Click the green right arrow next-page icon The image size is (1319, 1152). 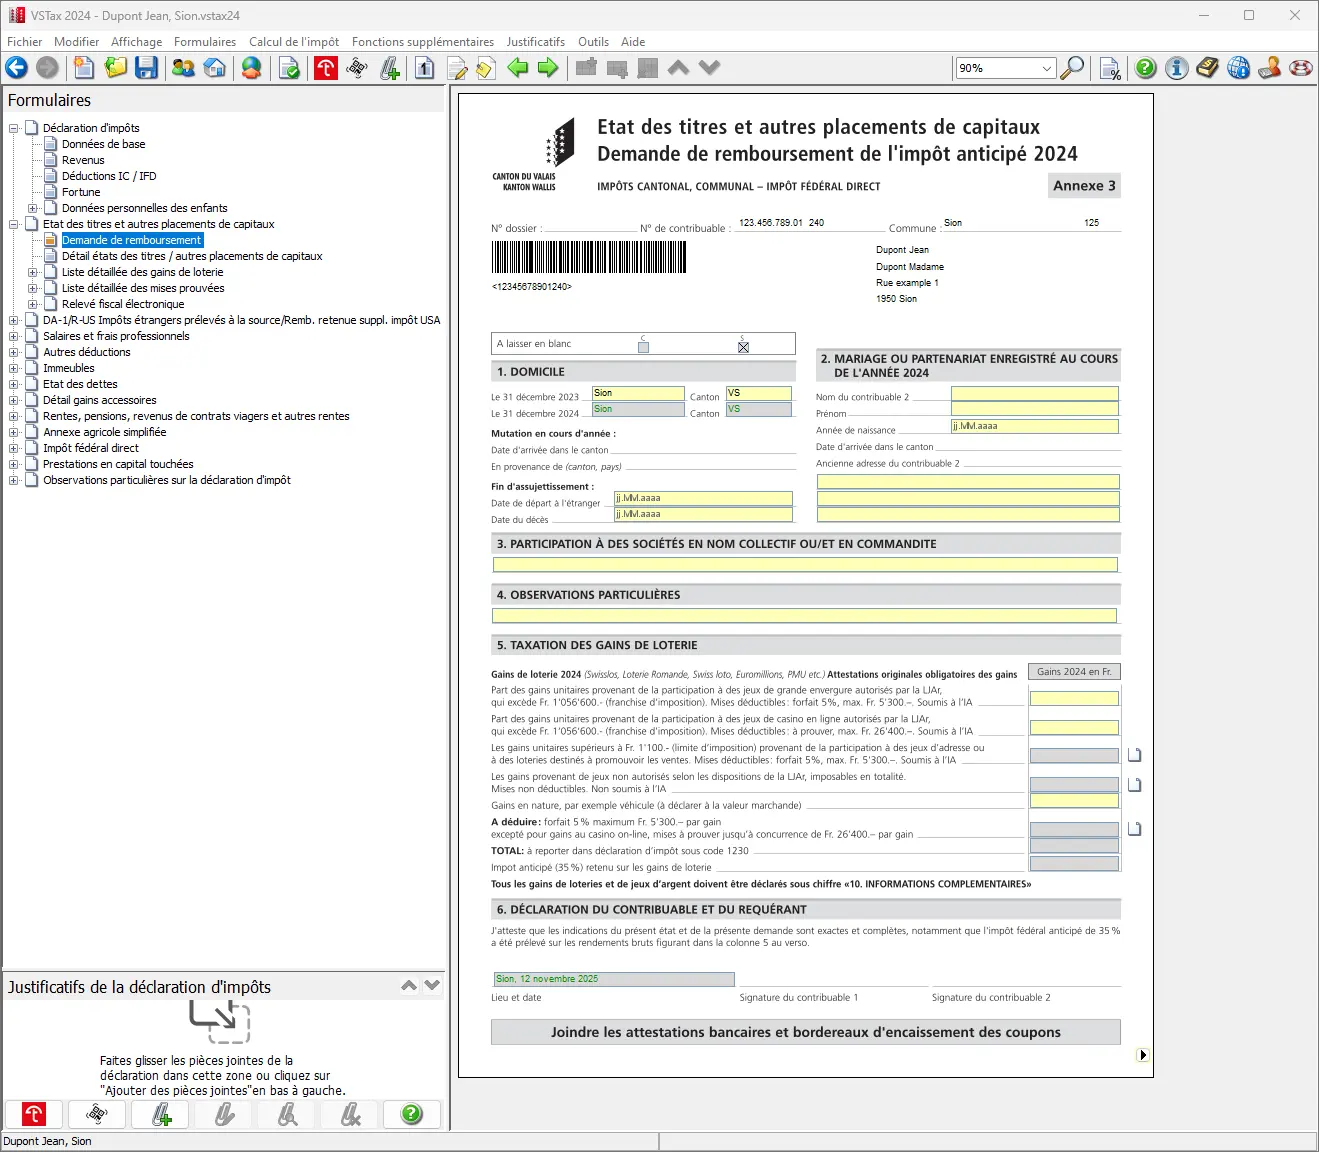(x=548, y=68)
